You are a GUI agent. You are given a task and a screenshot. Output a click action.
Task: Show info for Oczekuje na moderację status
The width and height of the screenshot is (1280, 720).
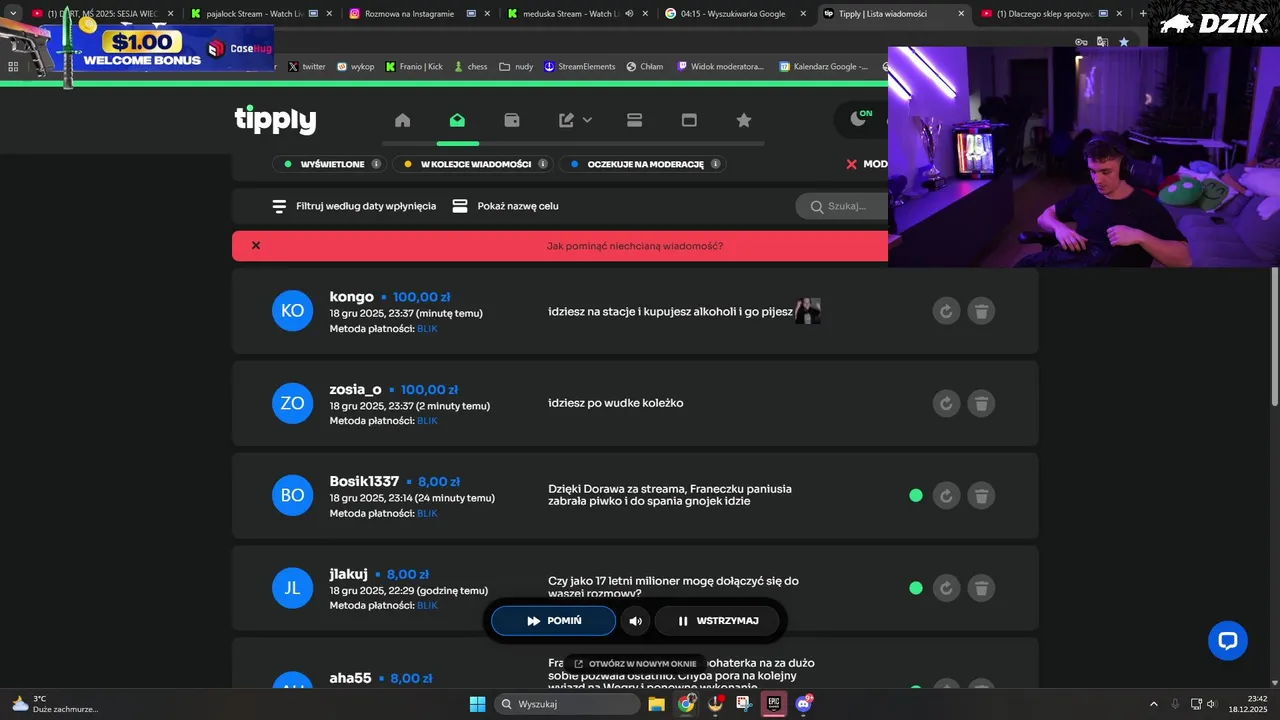716,164
